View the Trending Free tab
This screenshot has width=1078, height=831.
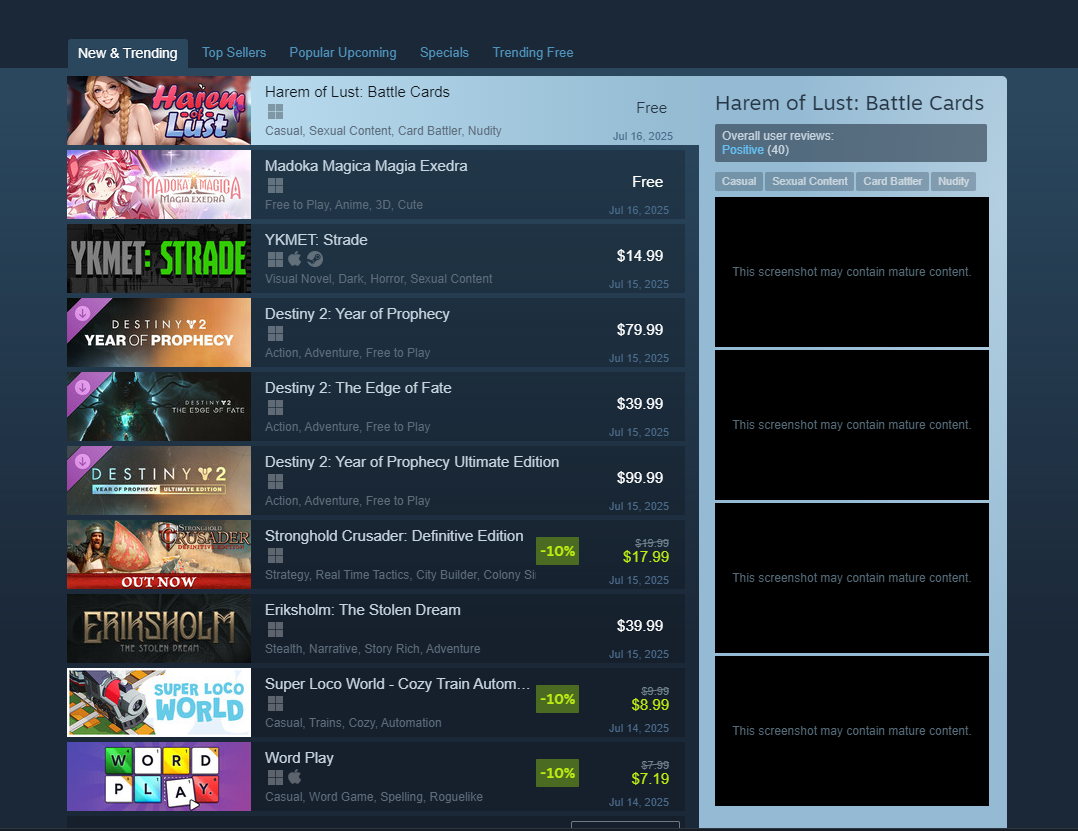pos(533,52)
